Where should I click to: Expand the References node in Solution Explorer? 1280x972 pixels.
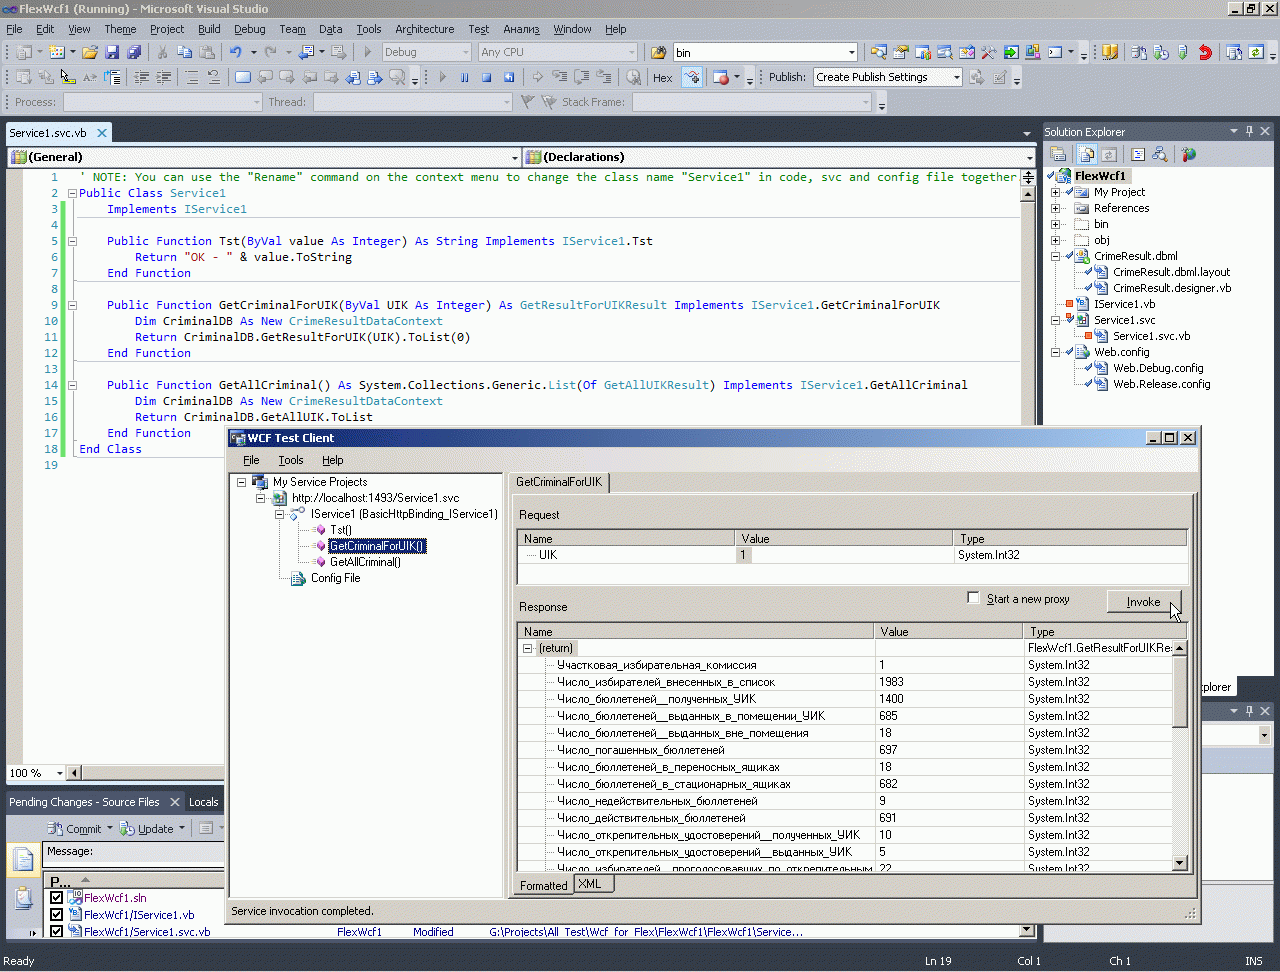click(1055, 208)
